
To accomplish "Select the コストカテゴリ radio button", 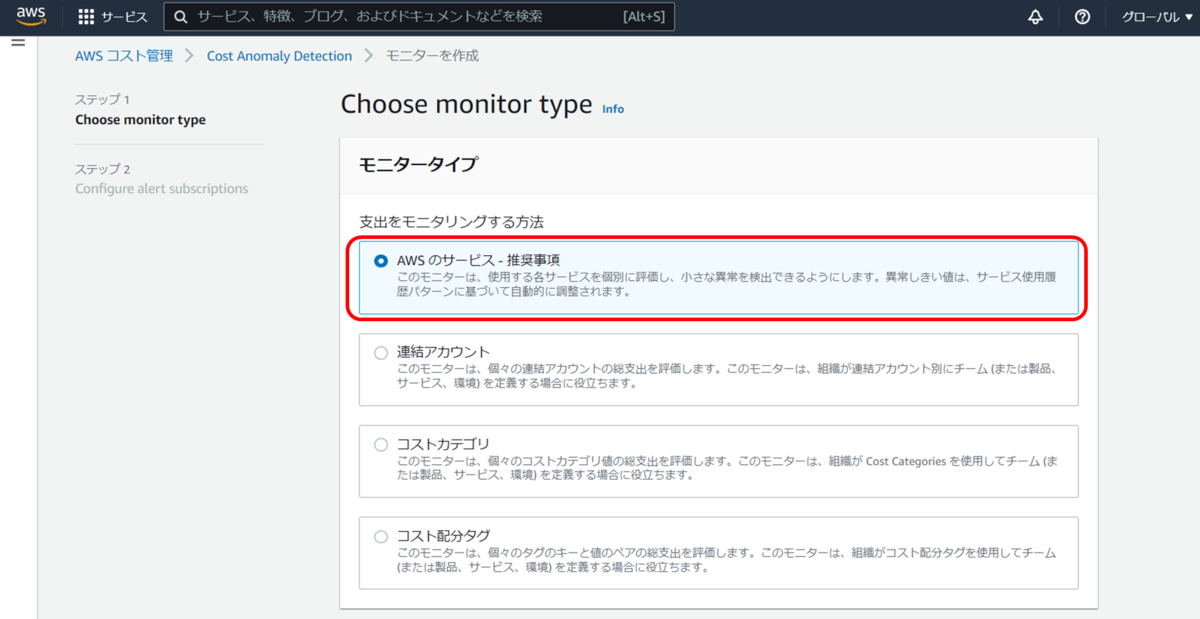I will (380, 444).
